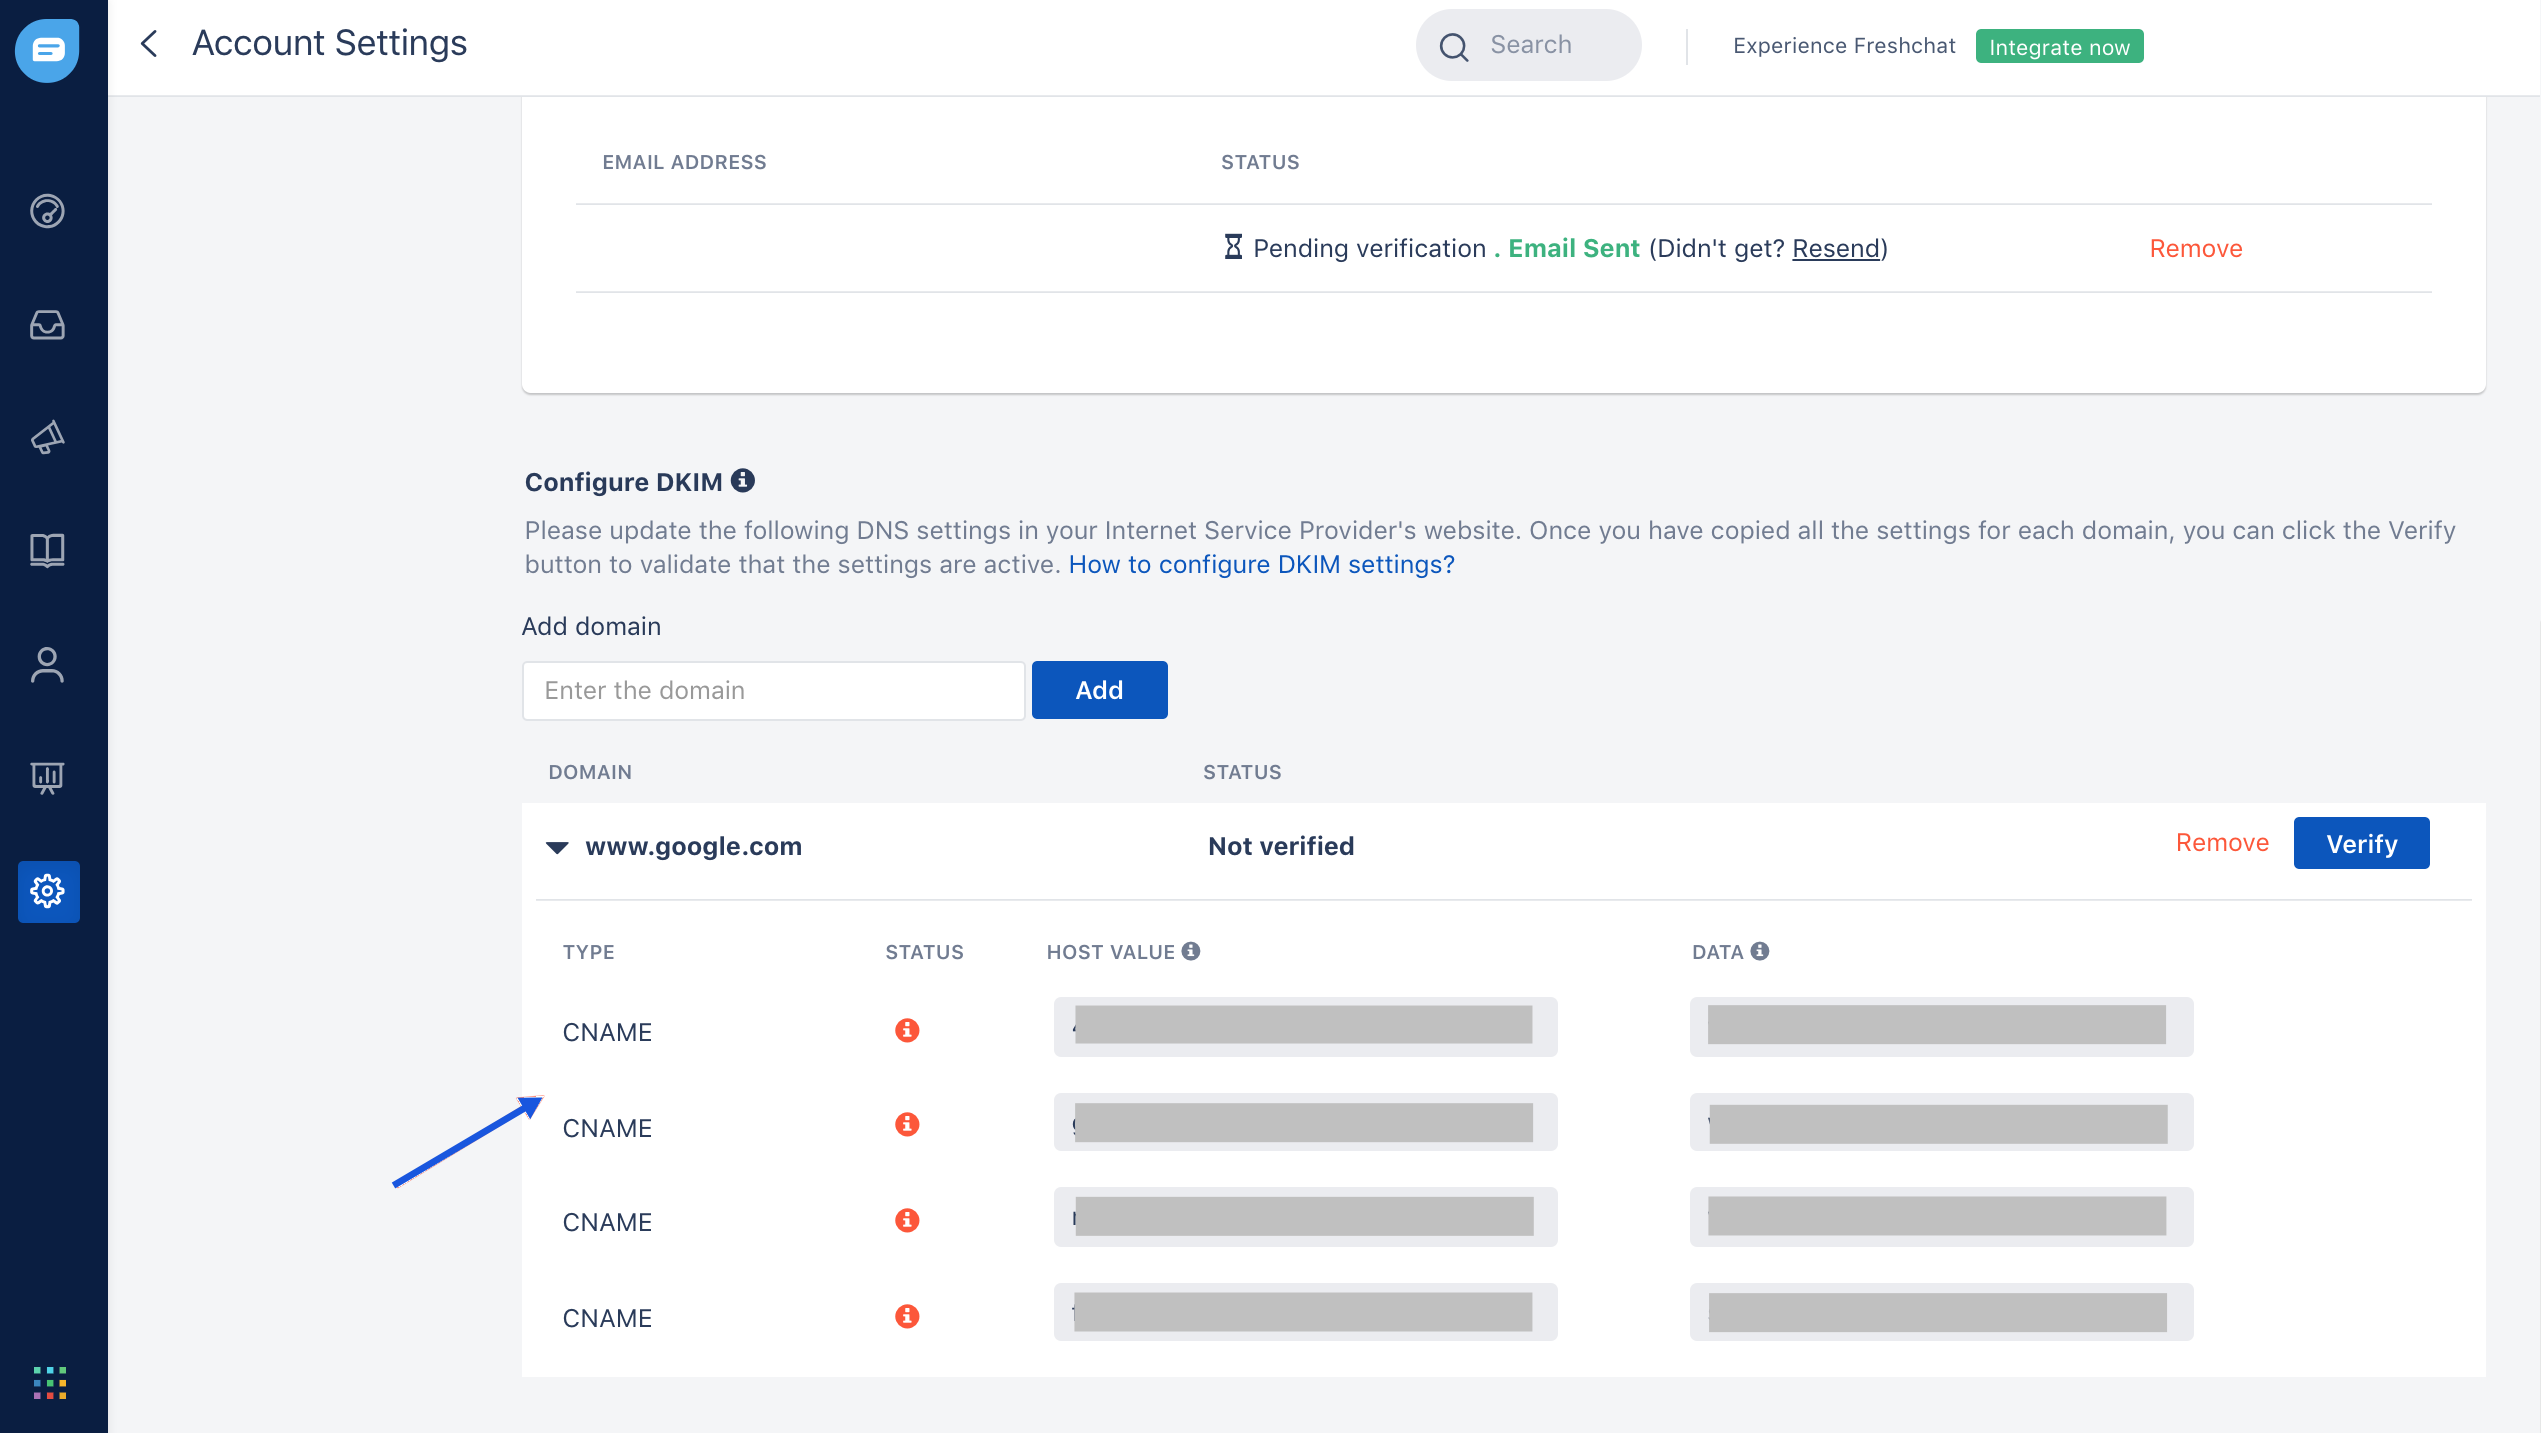
Task: Open the inbox icon in sidebar
Action: pyautogui.click(x=47, y=325)
